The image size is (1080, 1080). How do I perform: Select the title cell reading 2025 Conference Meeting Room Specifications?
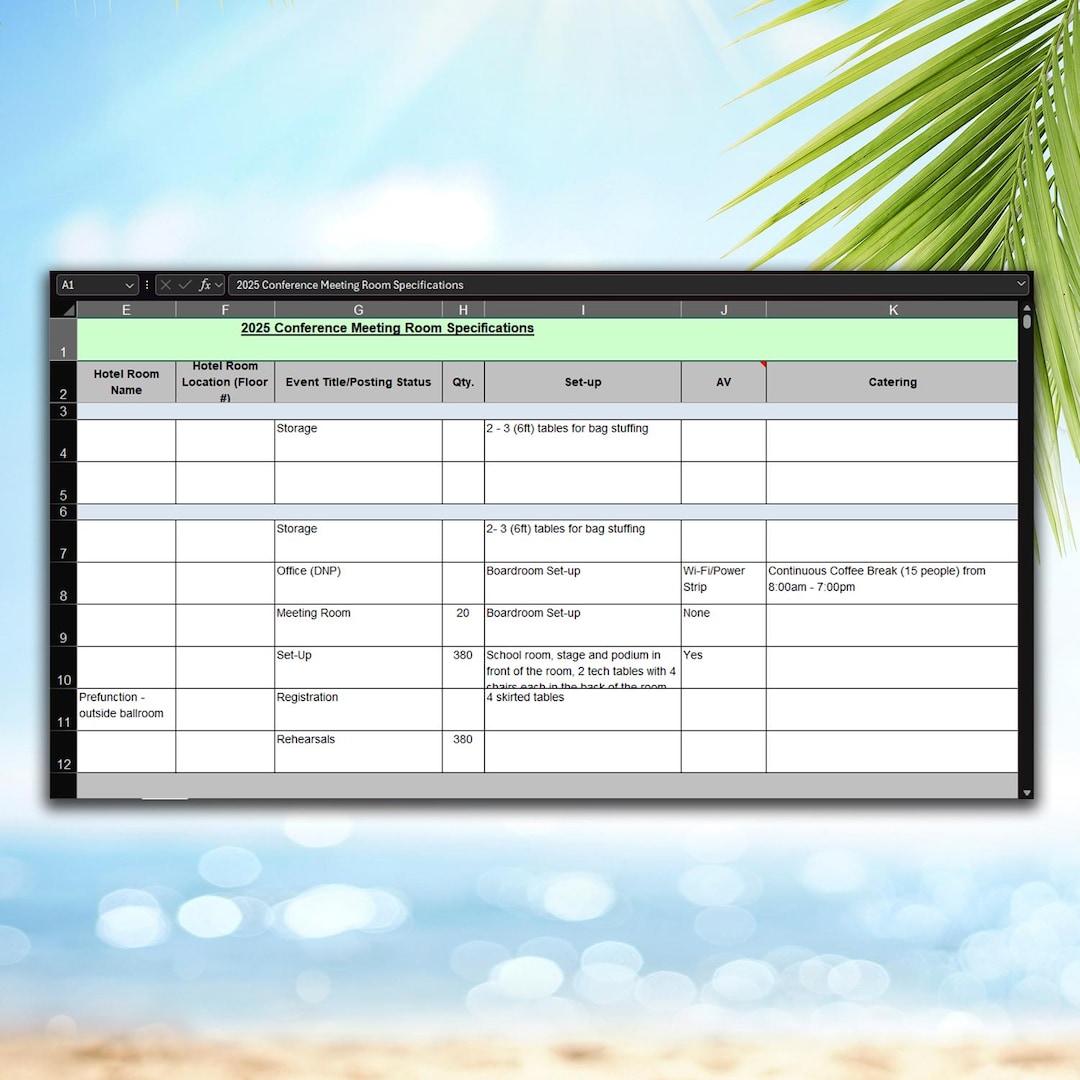387,328
